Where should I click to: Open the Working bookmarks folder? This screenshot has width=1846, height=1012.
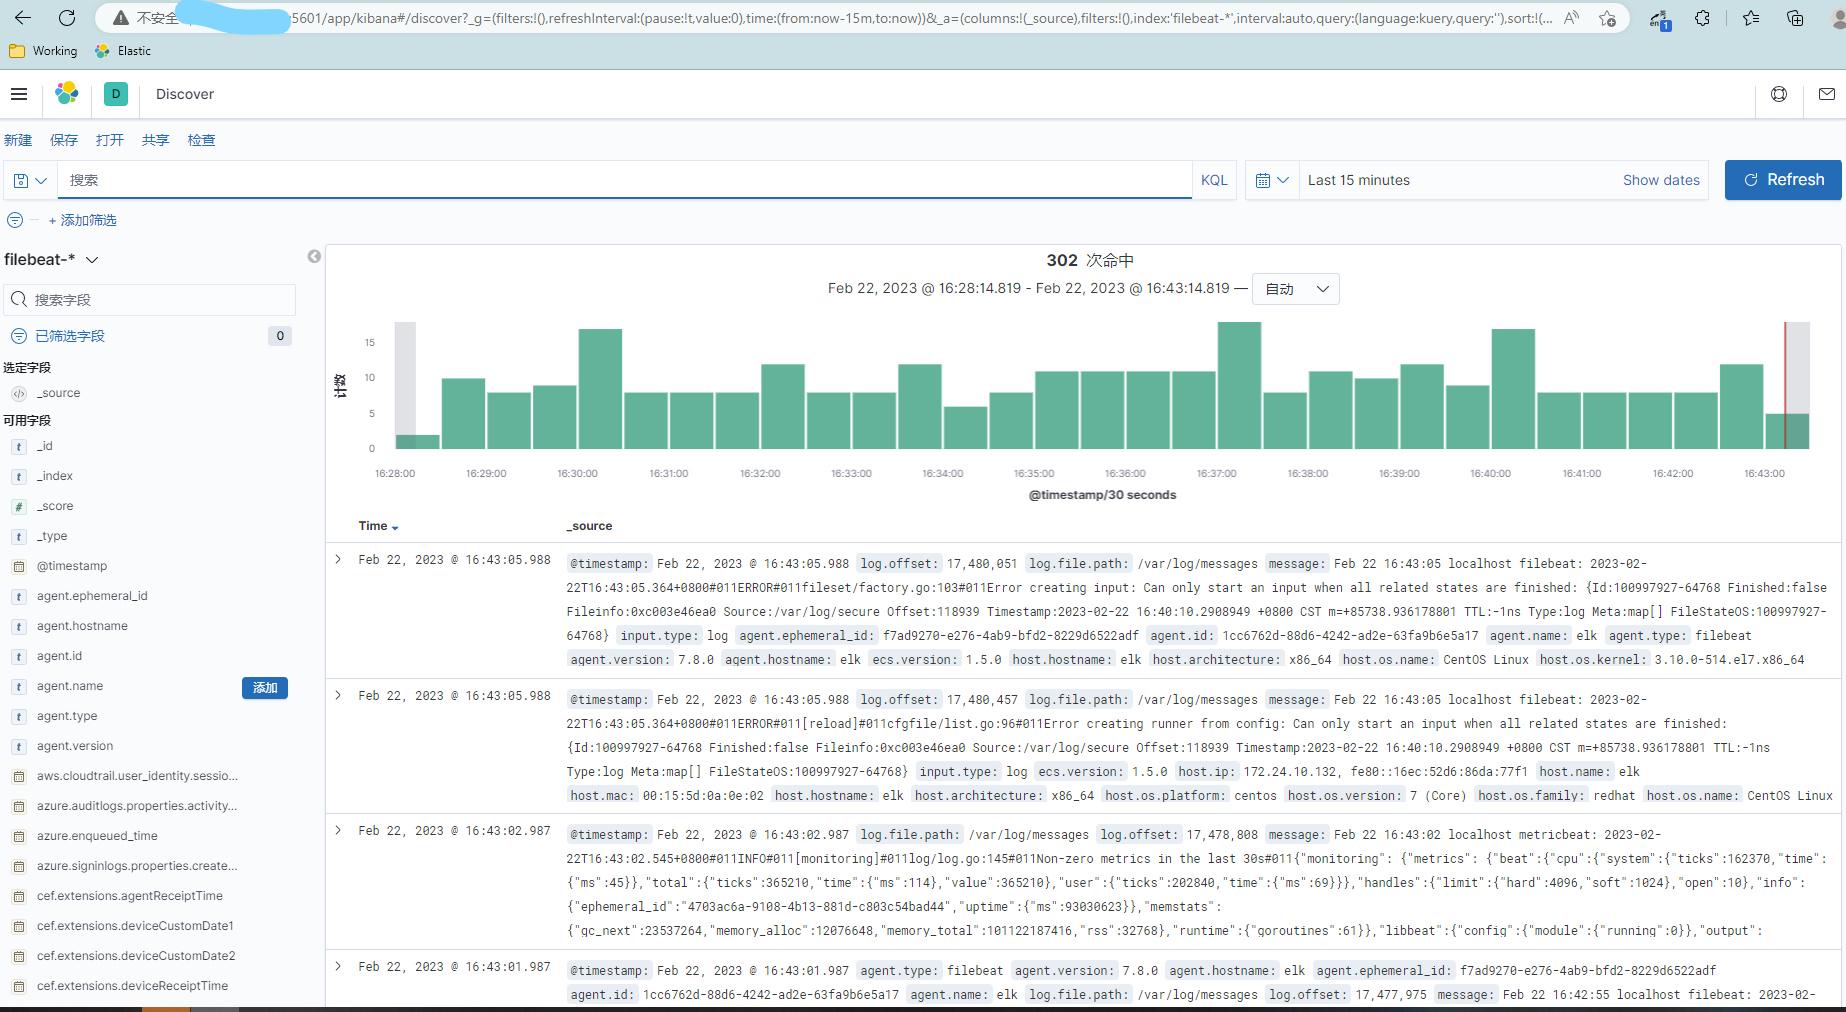point(42,51)
